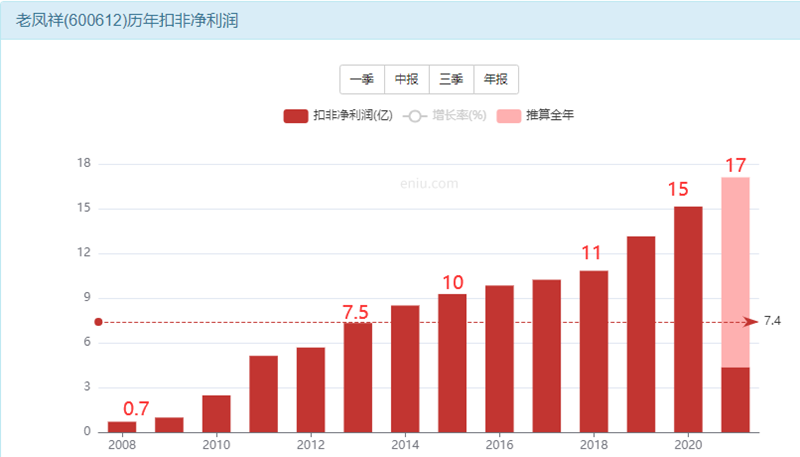Select the 2009 profit bar
Screen dimensions: 800x457
[169, 425]
